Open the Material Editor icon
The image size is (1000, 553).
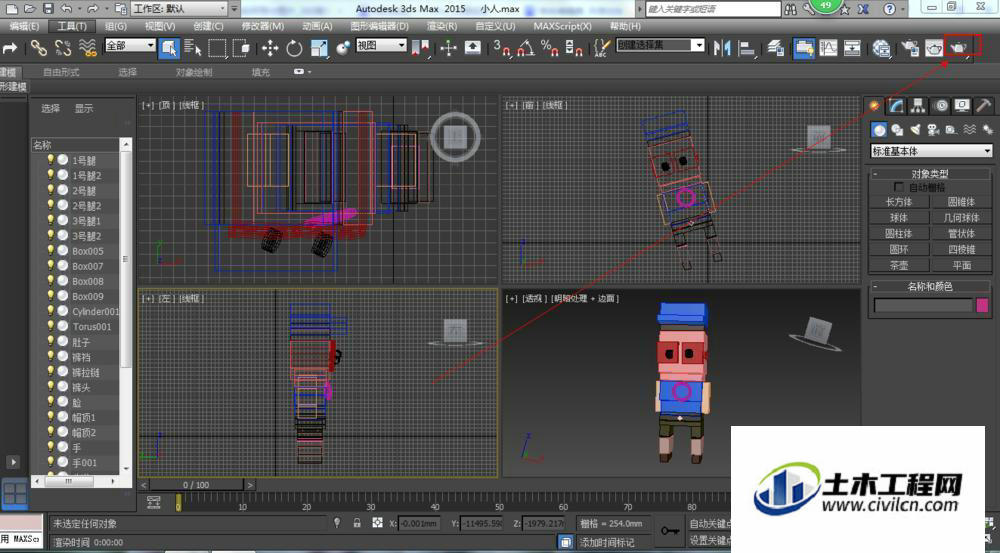881,48
